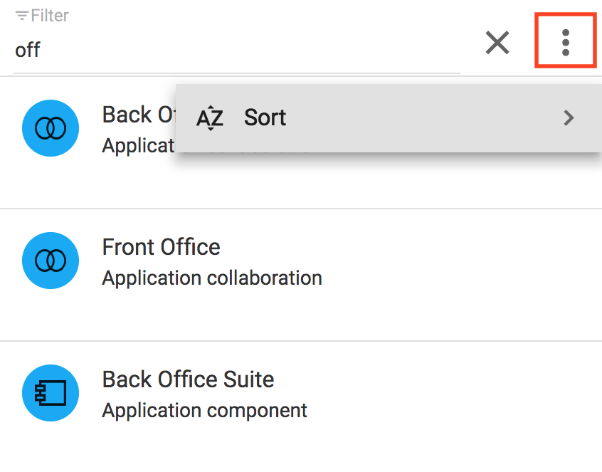Click "Application collaboration" subtitle under Front Office

(212, 278)
